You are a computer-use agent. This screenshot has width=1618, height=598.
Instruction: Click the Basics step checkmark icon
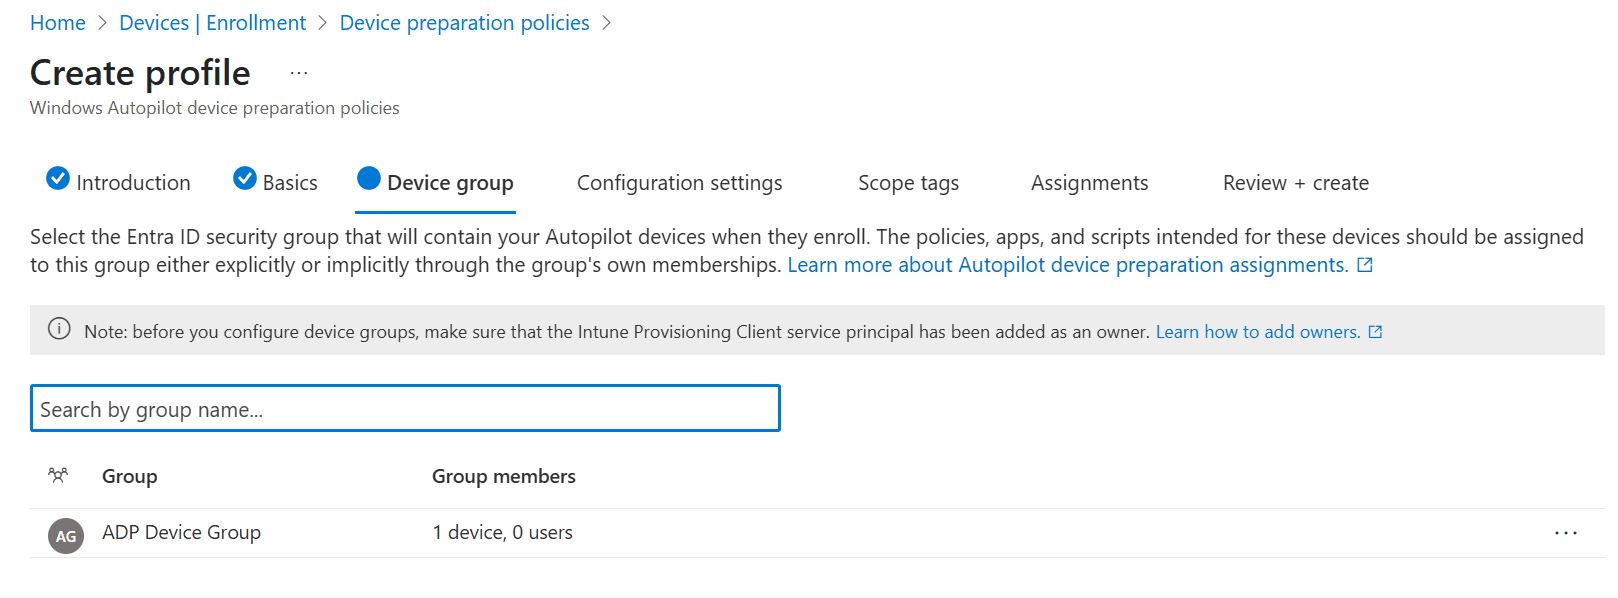click(x=245, y=179)
